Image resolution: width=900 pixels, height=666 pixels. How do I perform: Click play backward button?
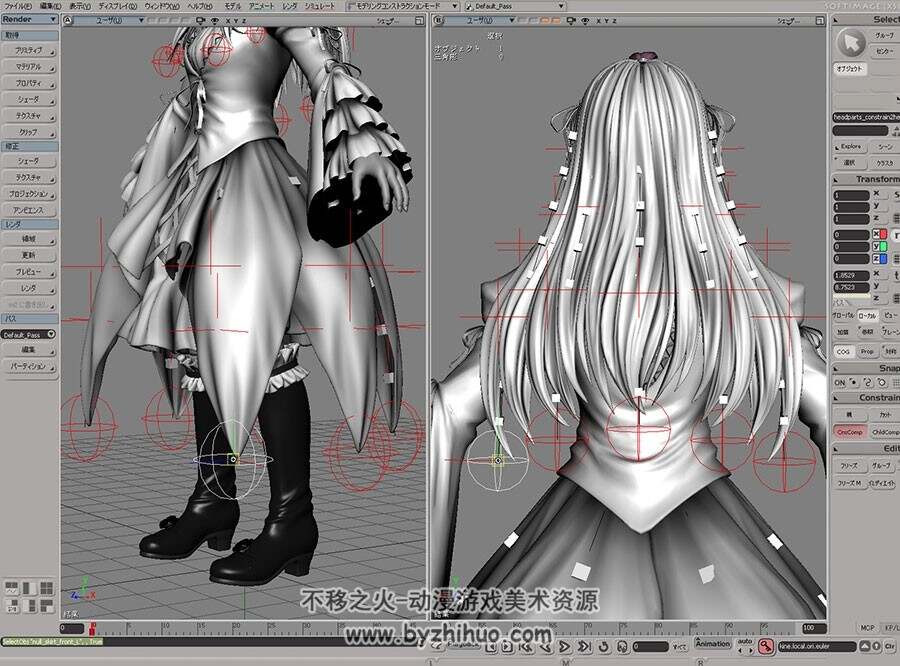pyautogui.click(x=545, y=647)
